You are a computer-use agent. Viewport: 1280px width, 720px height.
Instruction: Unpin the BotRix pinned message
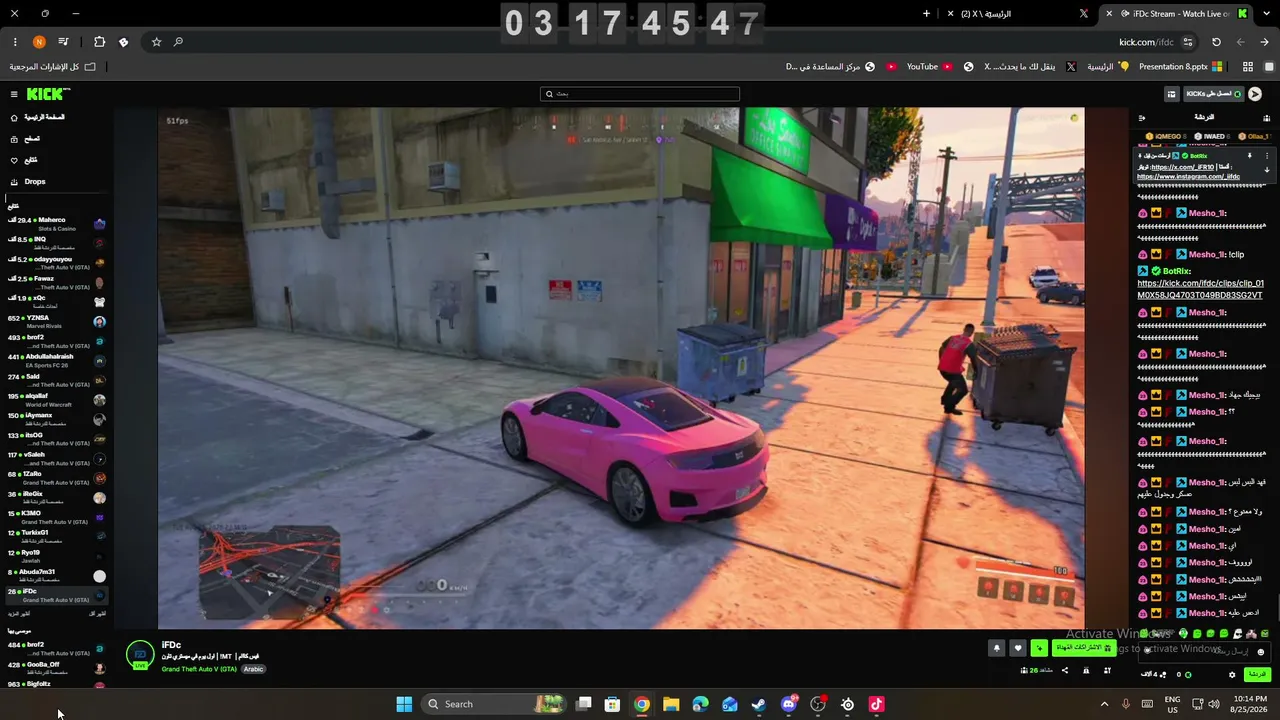click(1249, 156)
